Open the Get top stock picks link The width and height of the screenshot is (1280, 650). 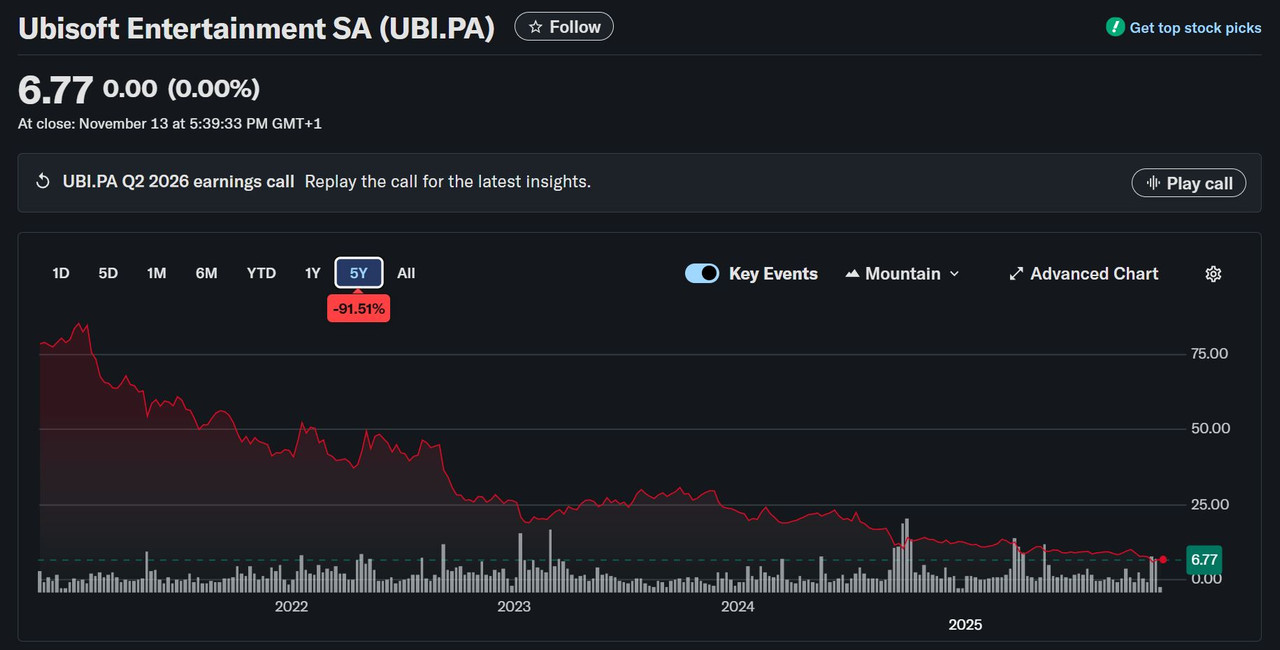[1195, 28]
